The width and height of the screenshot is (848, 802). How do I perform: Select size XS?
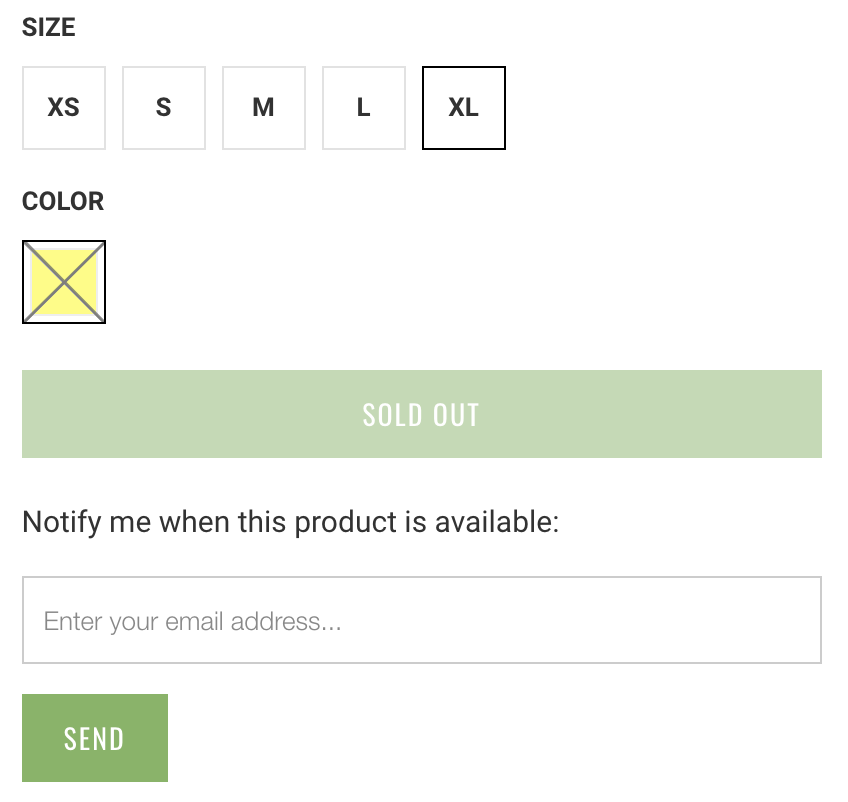click(64, 108)
